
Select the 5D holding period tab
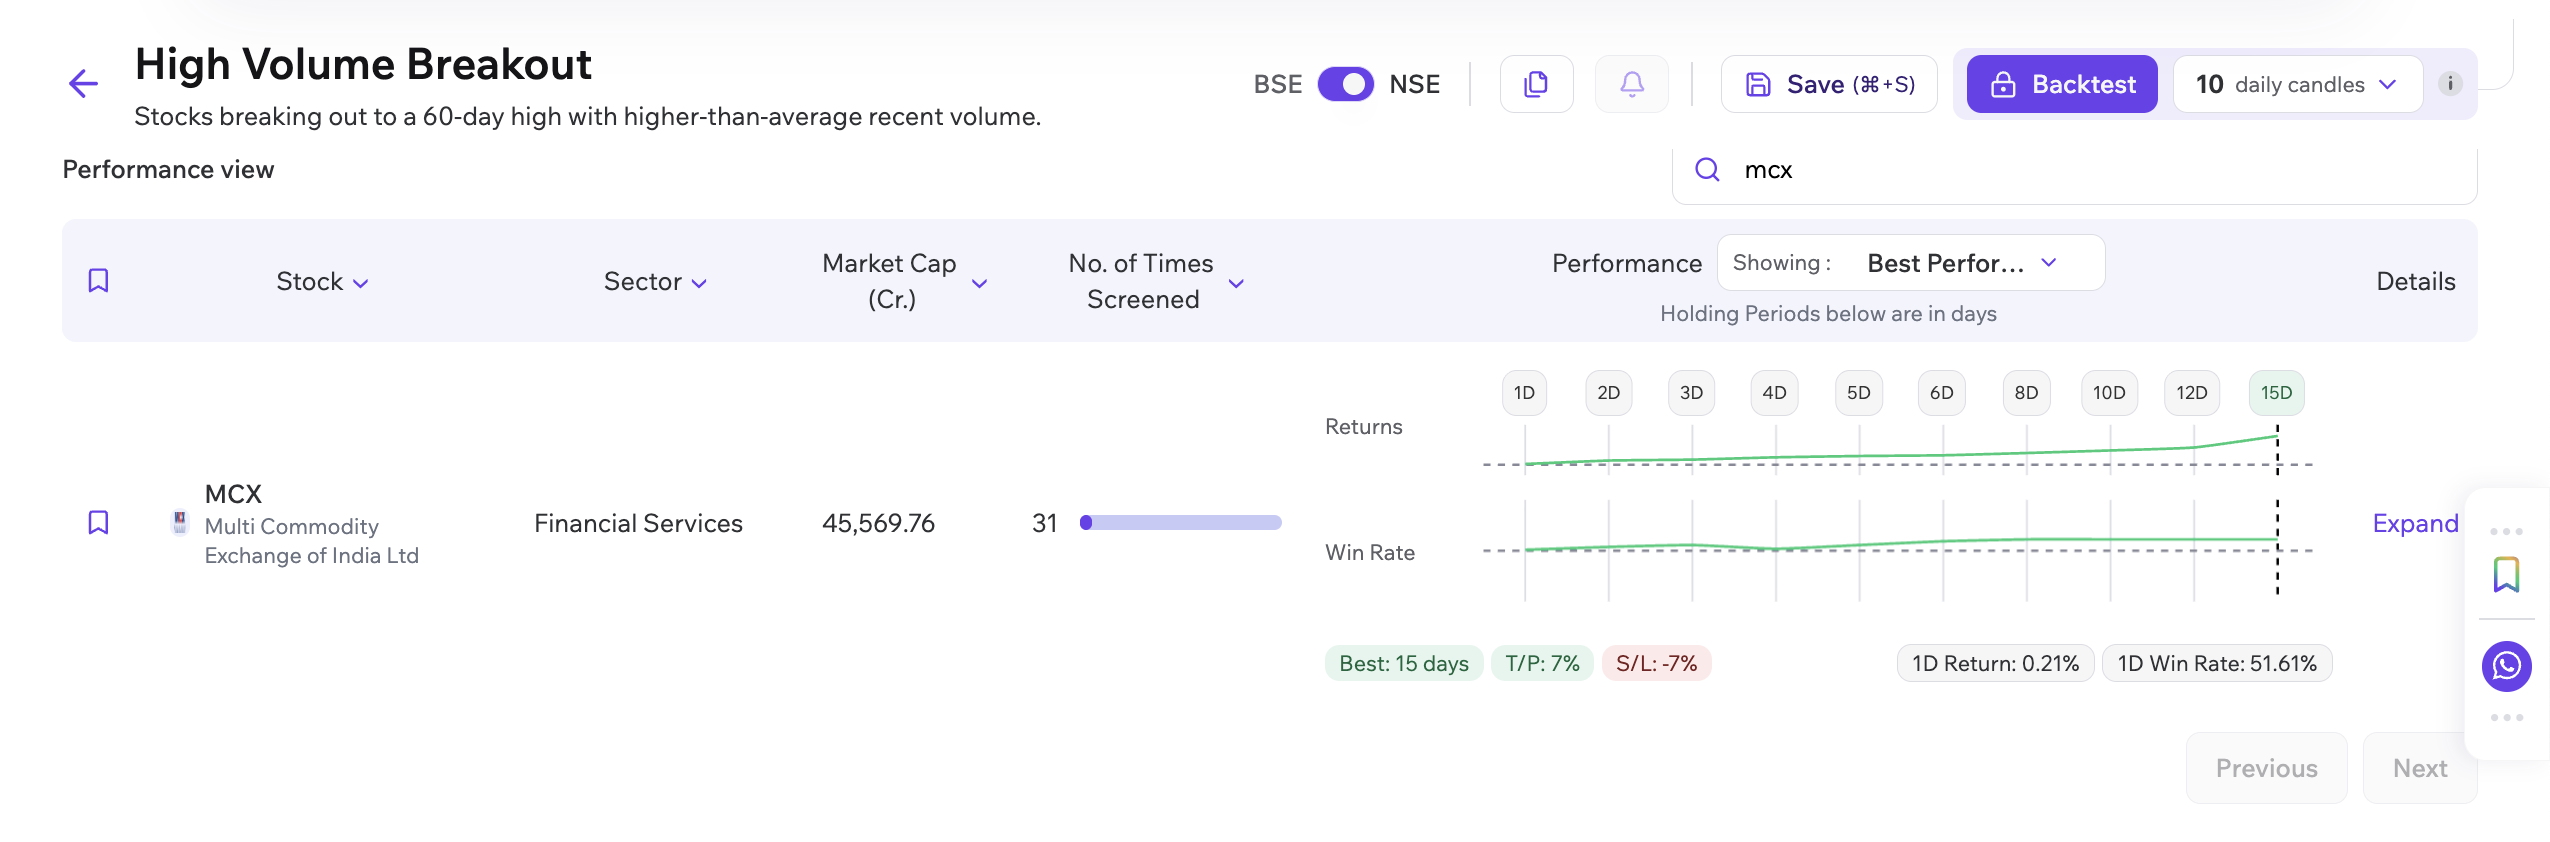coord(1858,393)
